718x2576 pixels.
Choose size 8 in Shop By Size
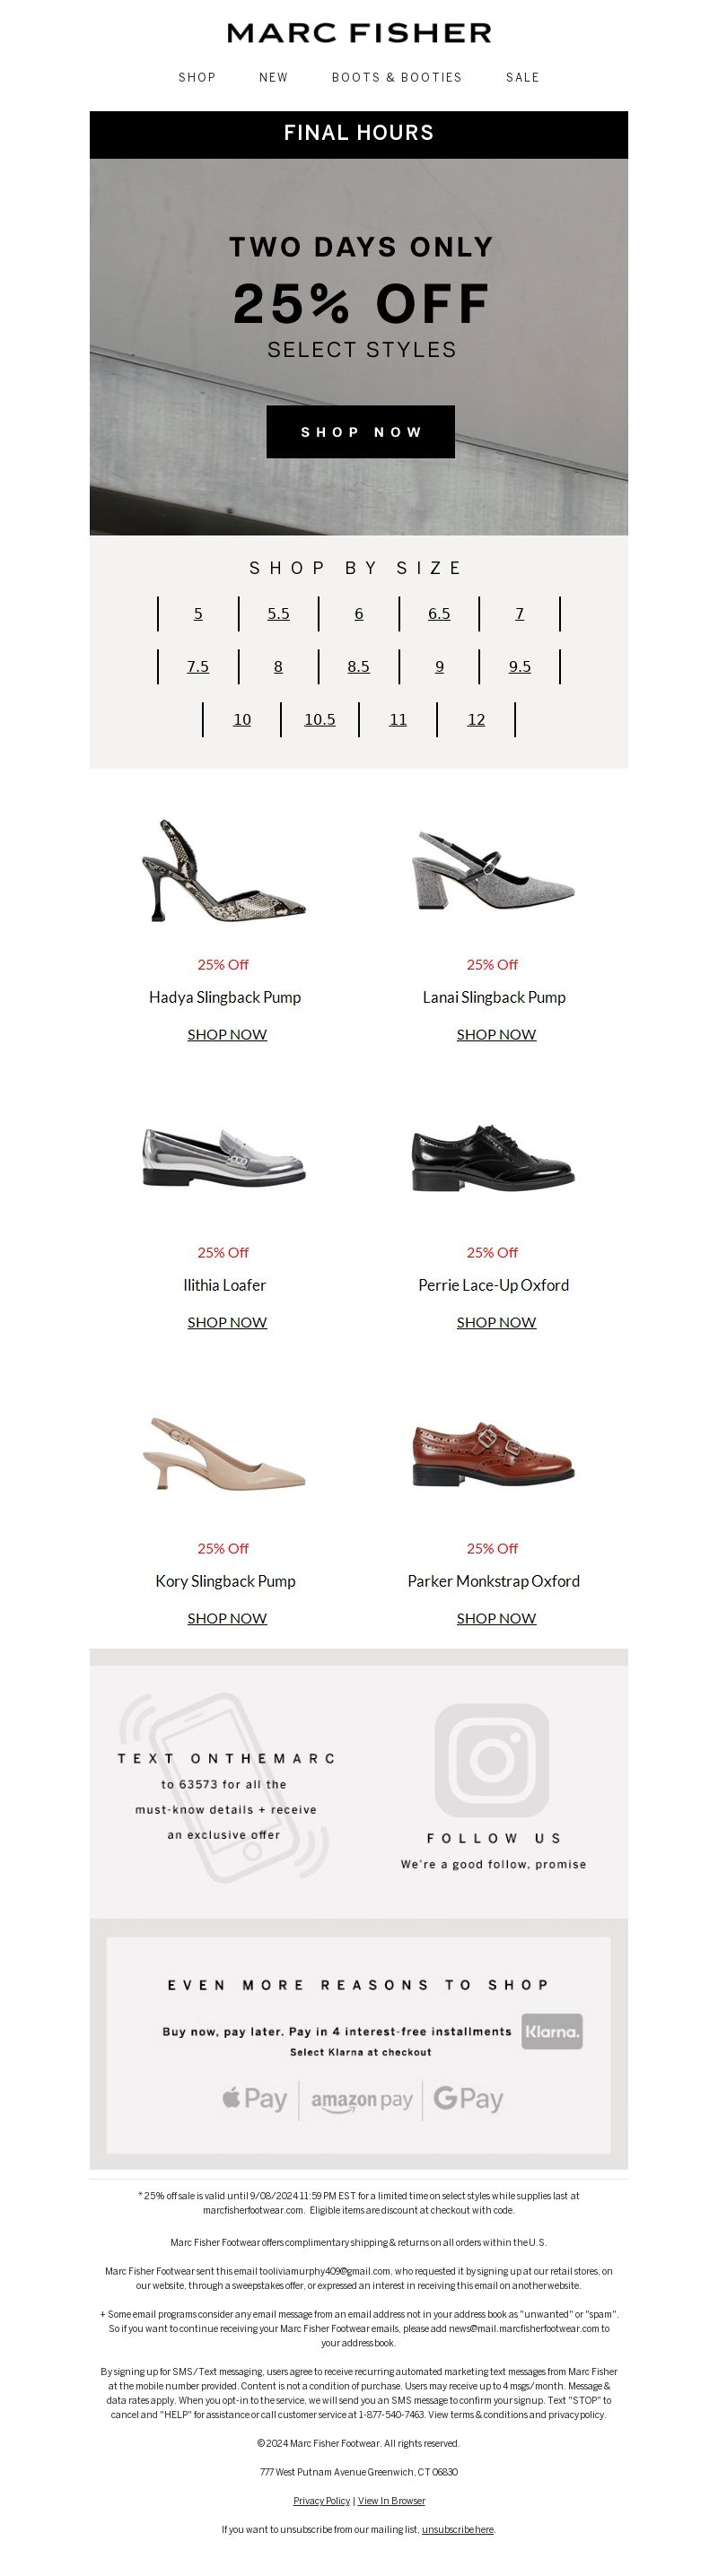278,666
